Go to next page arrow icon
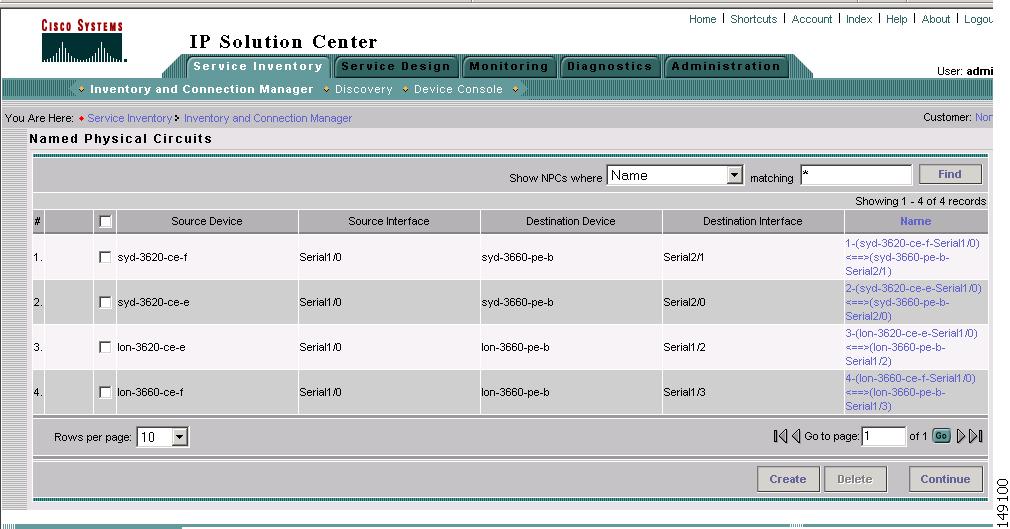This screenshot has width=1010, height=529. tap(960, 436)
